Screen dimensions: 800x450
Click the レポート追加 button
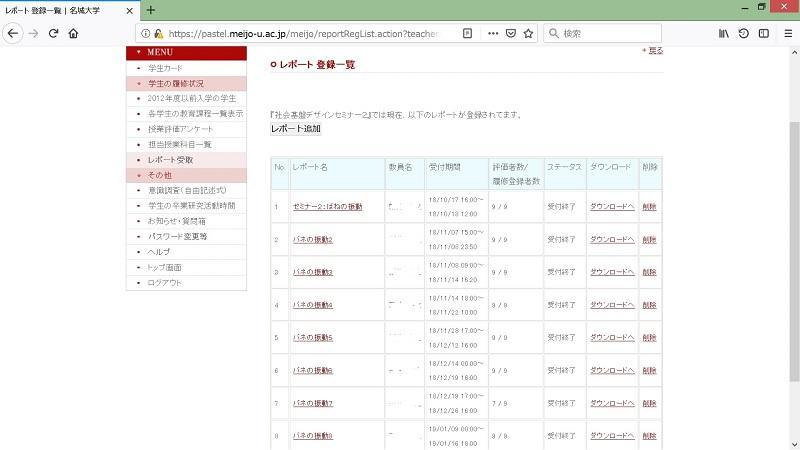pos(296,130)
